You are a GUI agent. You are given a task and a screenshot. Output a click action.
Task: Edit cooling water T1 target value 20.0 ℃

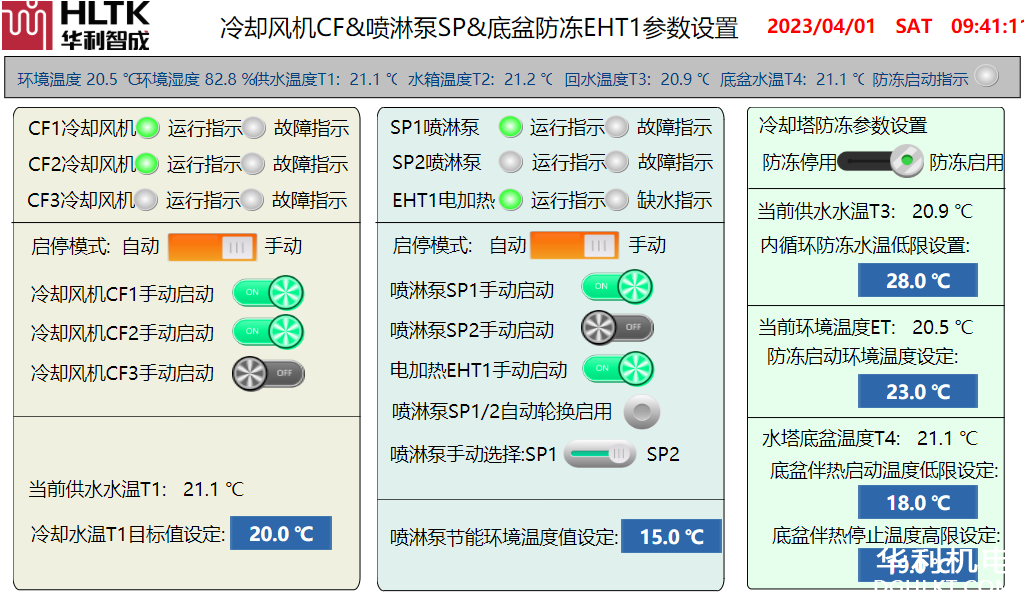[x=281, y=534]
